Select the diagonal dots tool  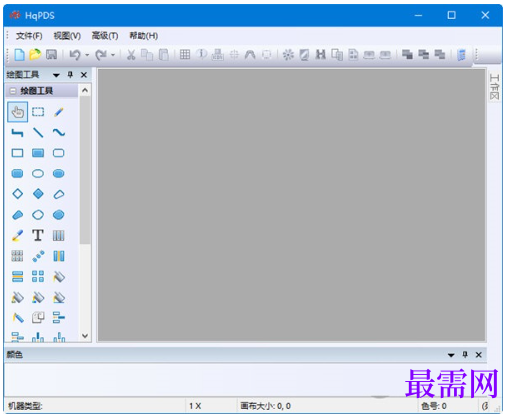tap(38, 256)
